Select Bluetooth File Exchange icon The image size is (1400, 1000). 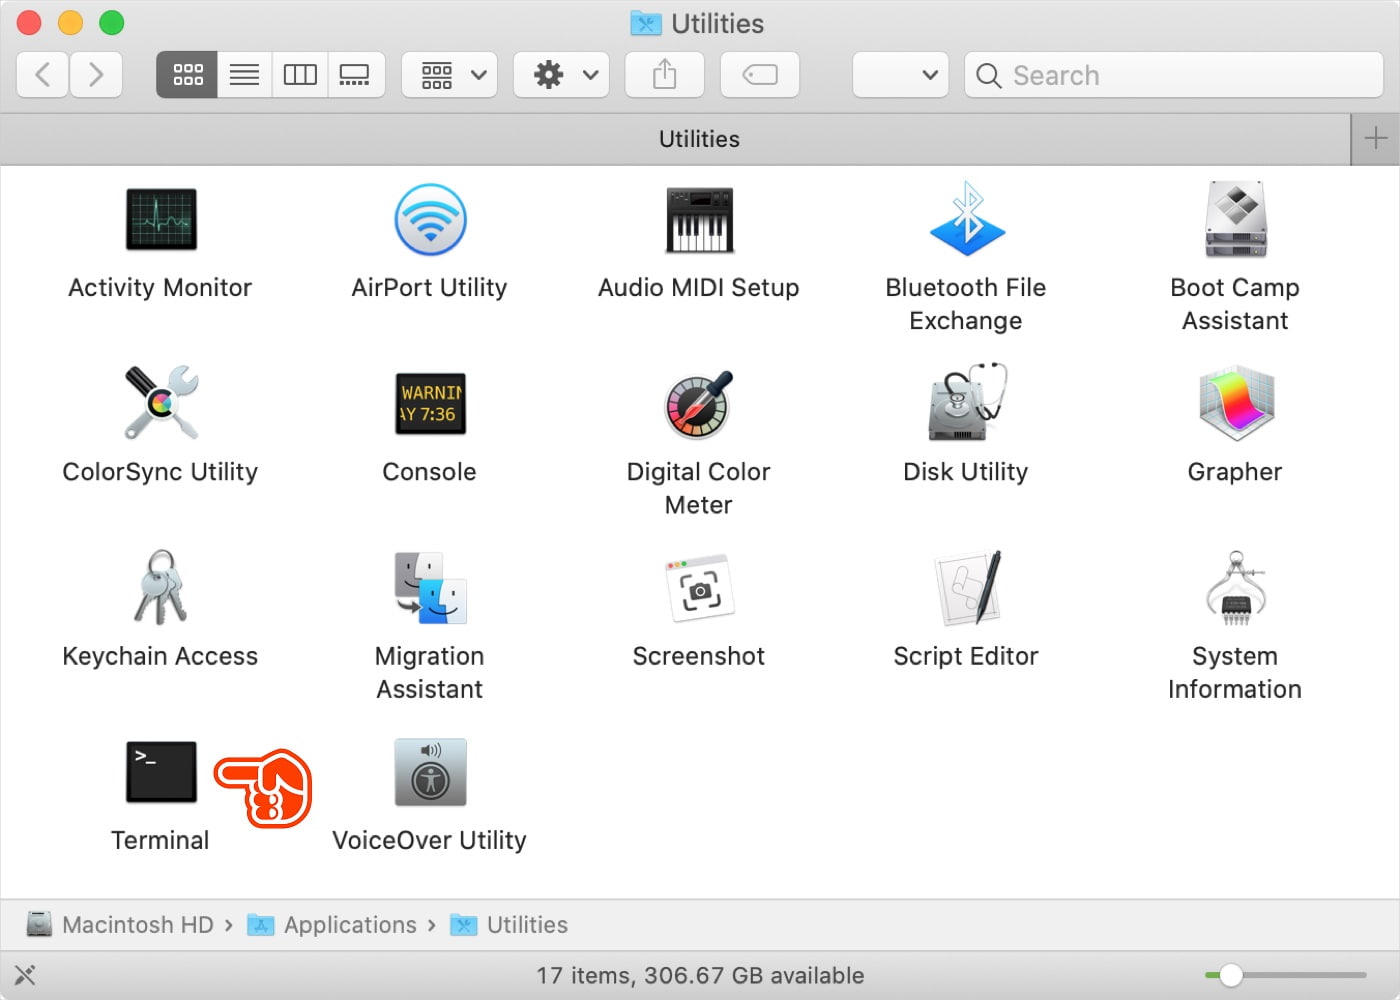[967, 219]
